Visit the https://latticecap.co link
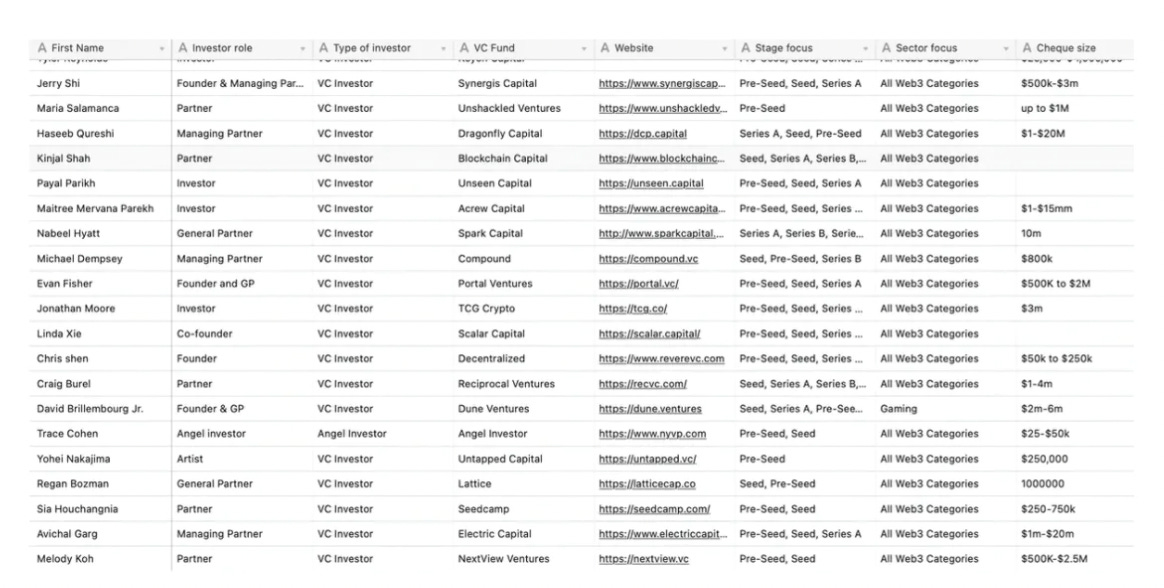This screenshot has height=588, width=1164. tap(647, 484)
